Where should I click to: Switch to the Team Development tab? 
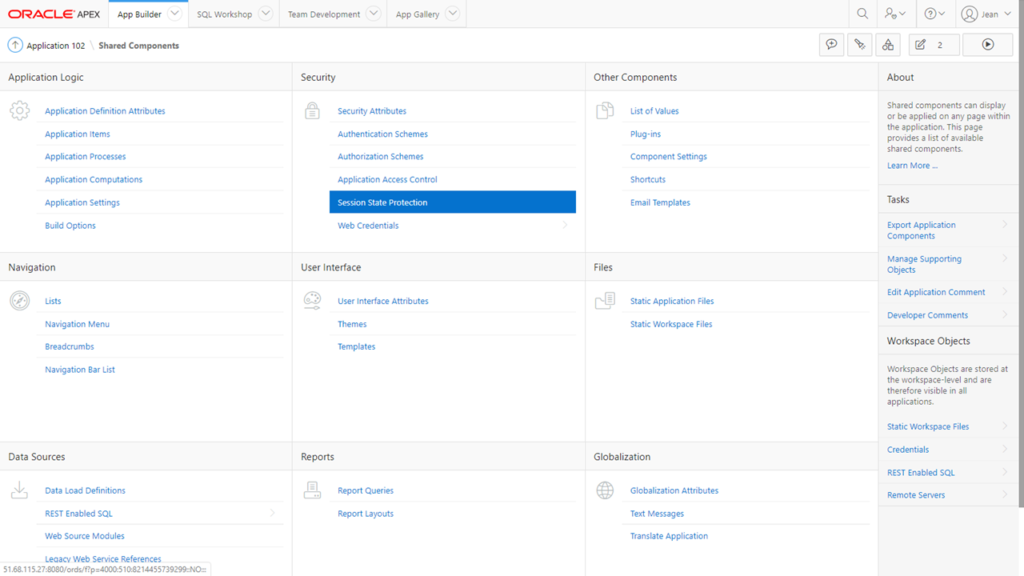tap(324, 14)
